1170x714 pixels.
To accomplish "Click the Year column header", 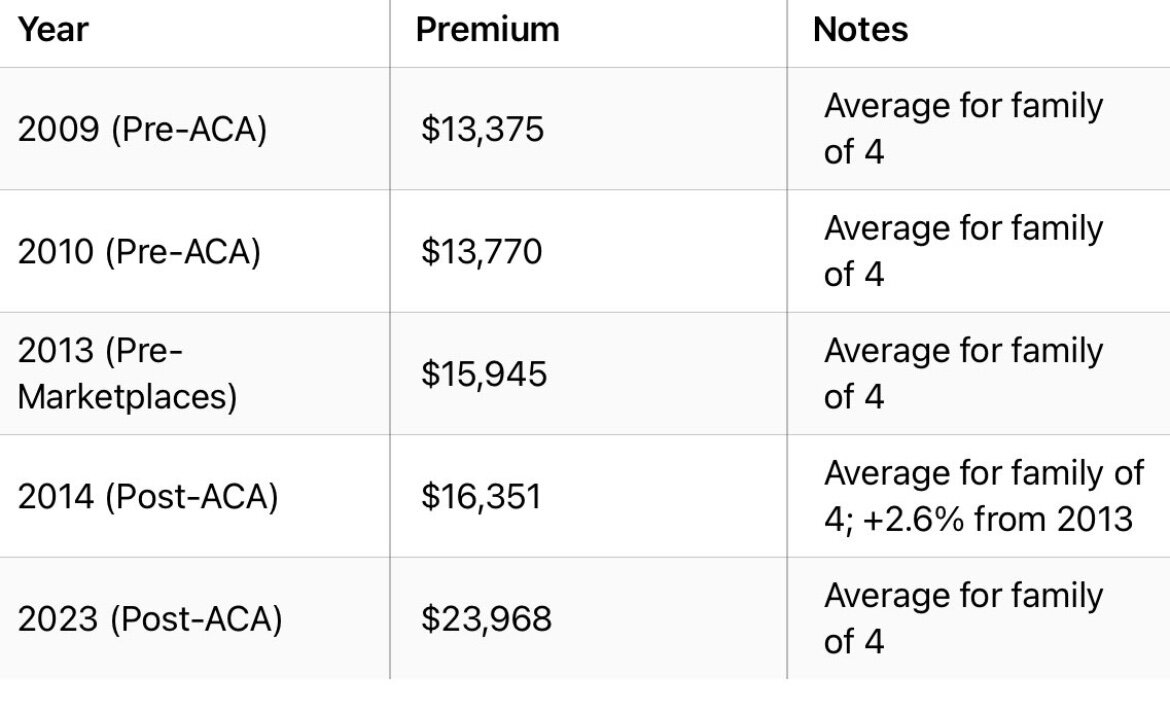I will (x=53, y=30).
